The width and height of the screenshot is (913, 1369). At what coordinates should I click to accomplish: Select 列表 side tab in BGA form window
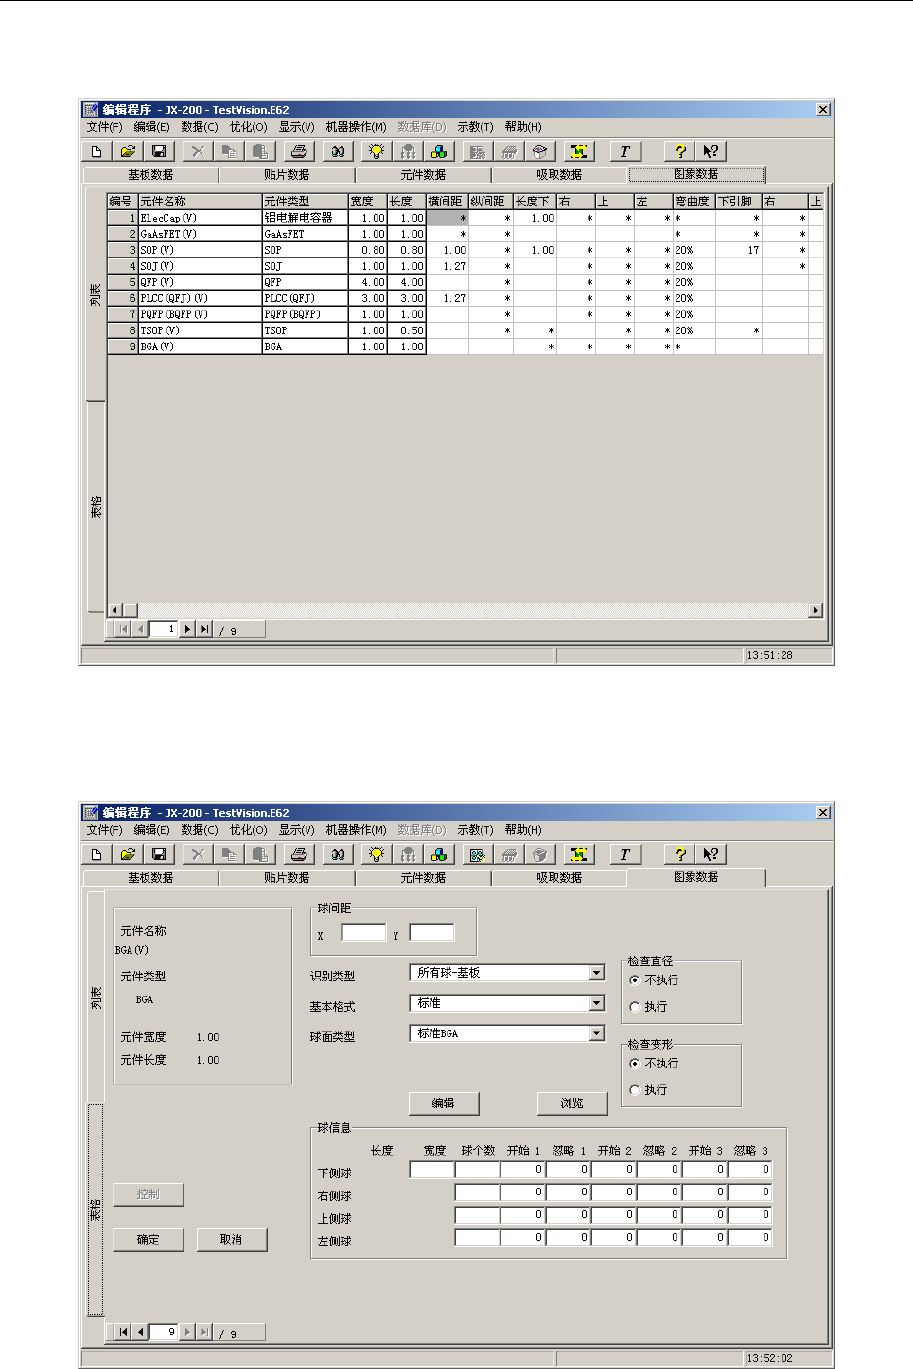[96, 997]
